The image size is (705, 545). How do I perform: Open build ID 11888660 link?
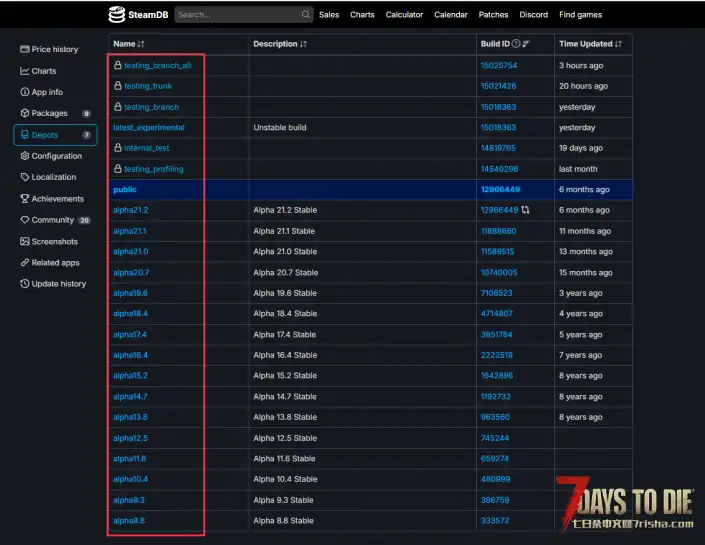(x=499, y=231)
